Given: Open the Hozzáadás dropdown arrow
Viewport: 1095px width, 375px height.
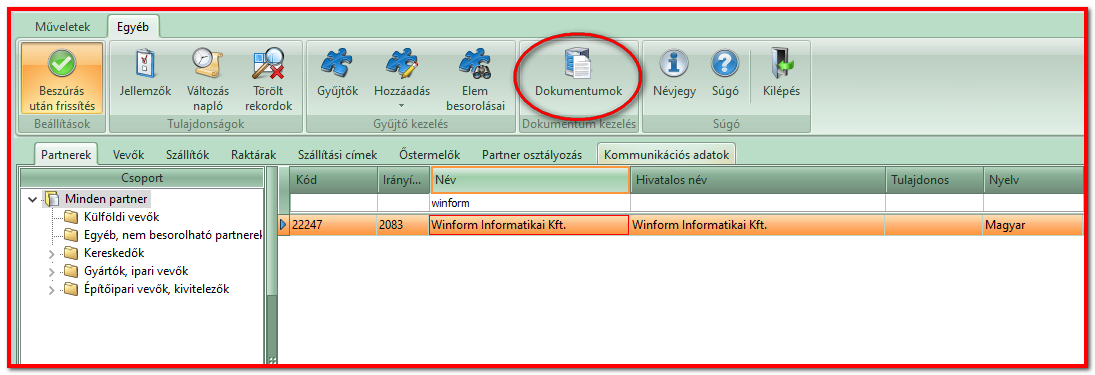Looking at the screenshot, I should point(402,105).
